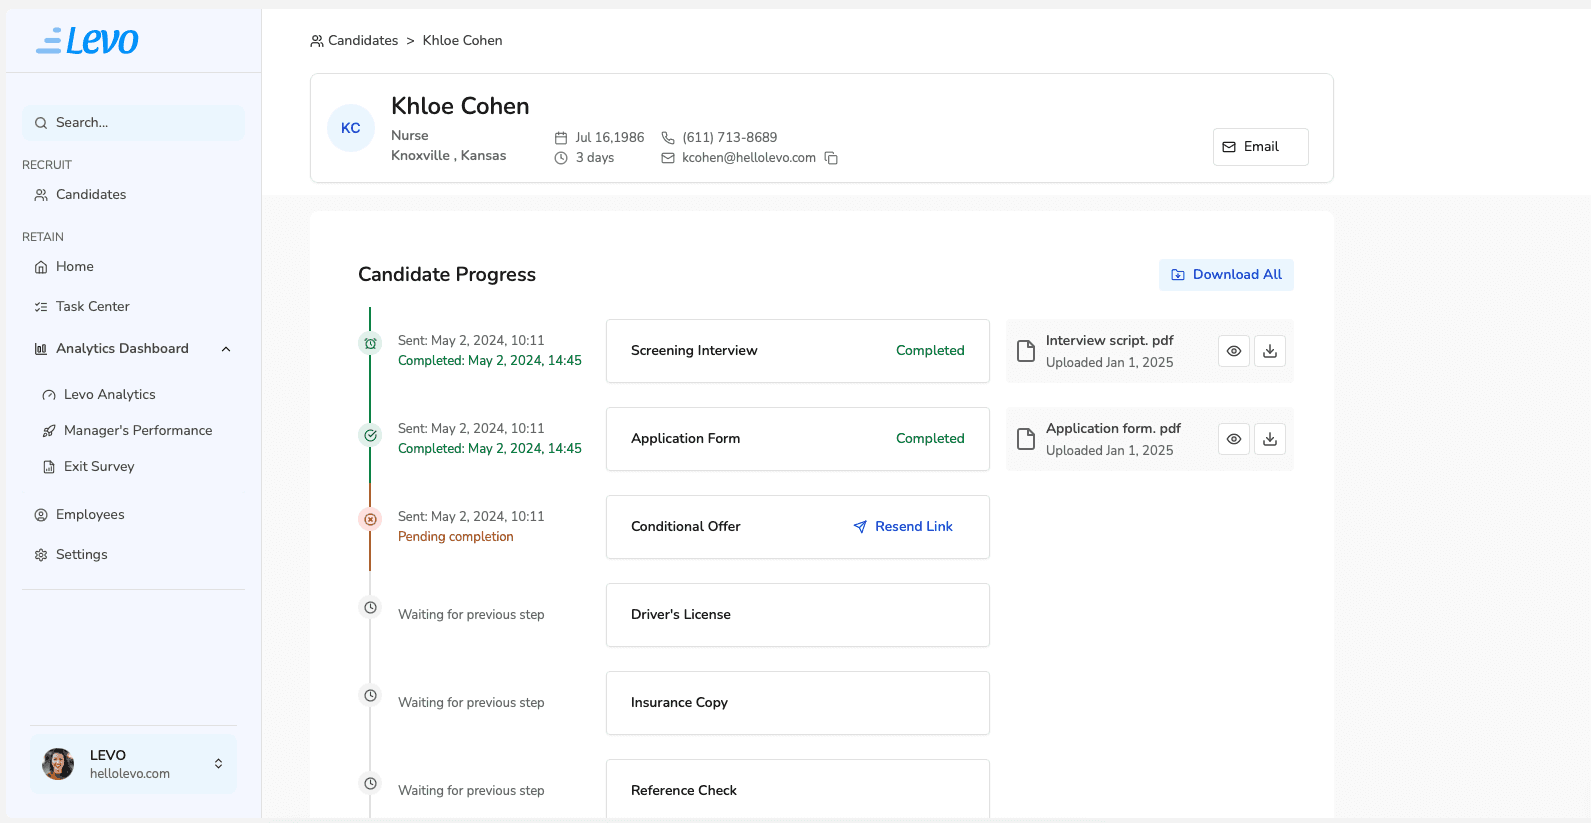
Task: Open Levo Analytics page
Action: 109,395
